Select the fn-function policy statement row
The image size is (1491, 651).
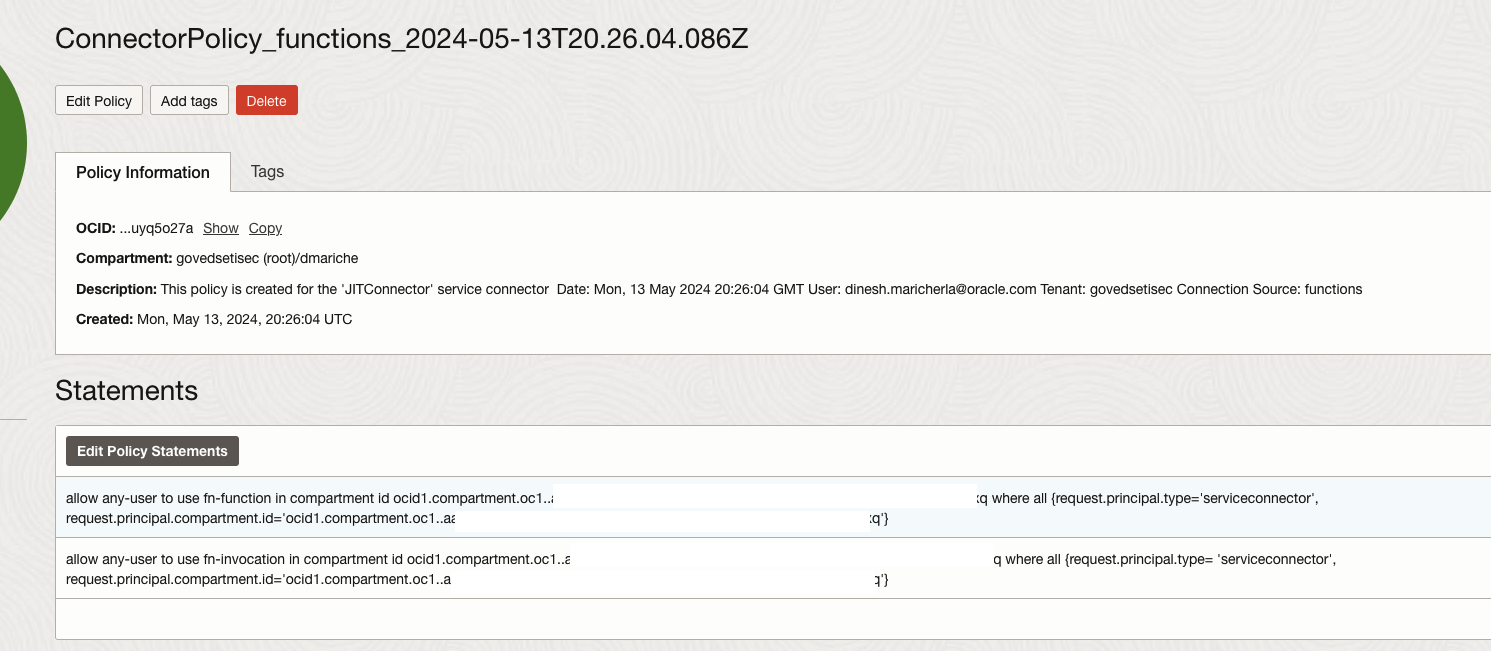(x=773, y=508)
